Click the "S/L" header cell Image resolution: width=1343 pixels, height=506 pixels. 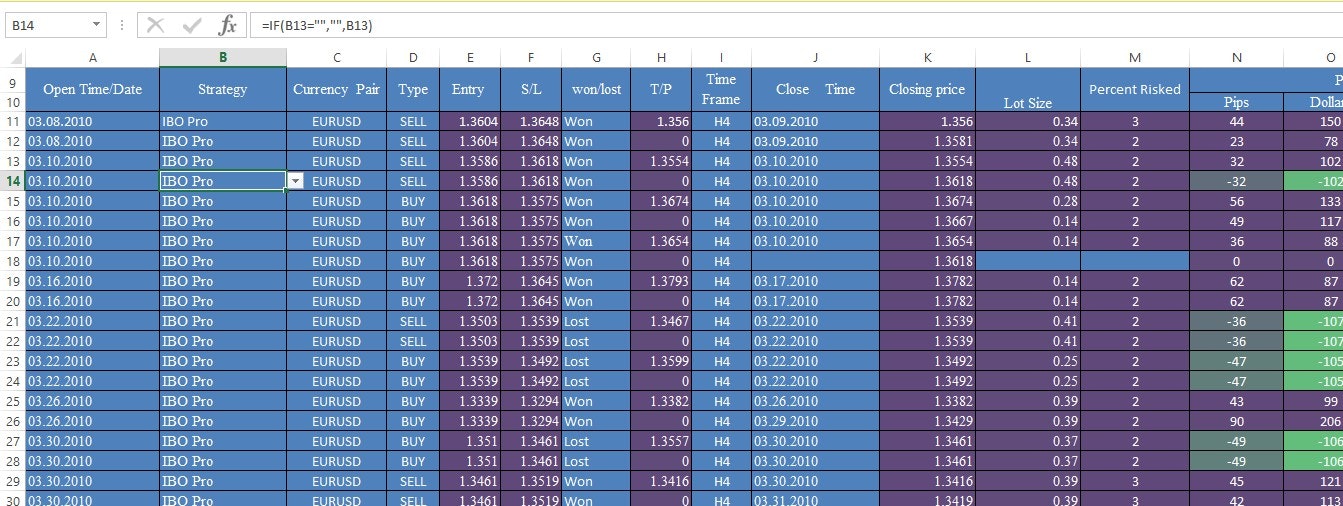tap(531, 89)
